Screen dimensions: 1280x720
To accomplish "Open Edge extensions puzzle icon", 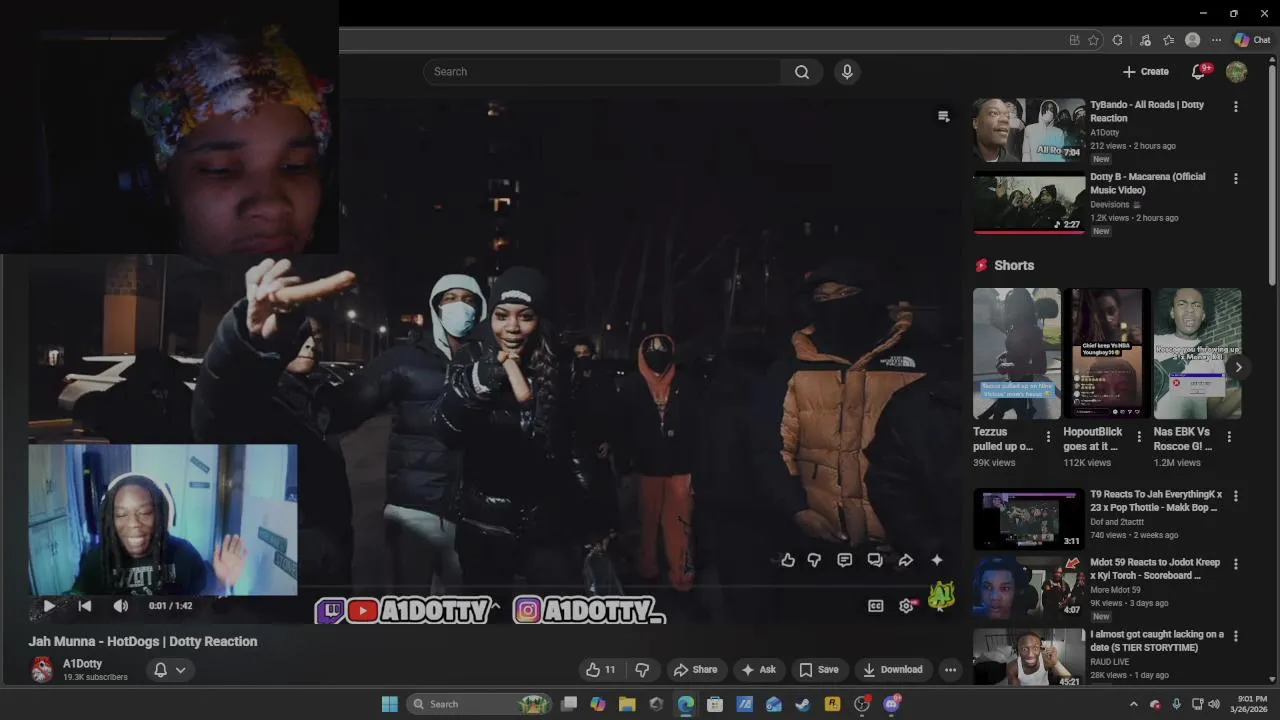I will pyautogui.click(x=1118, y=40).
